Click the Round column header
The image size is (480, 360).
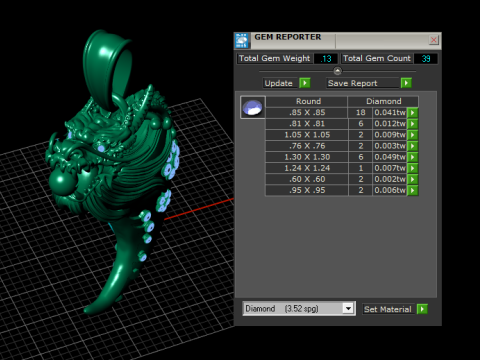point(308,101)
